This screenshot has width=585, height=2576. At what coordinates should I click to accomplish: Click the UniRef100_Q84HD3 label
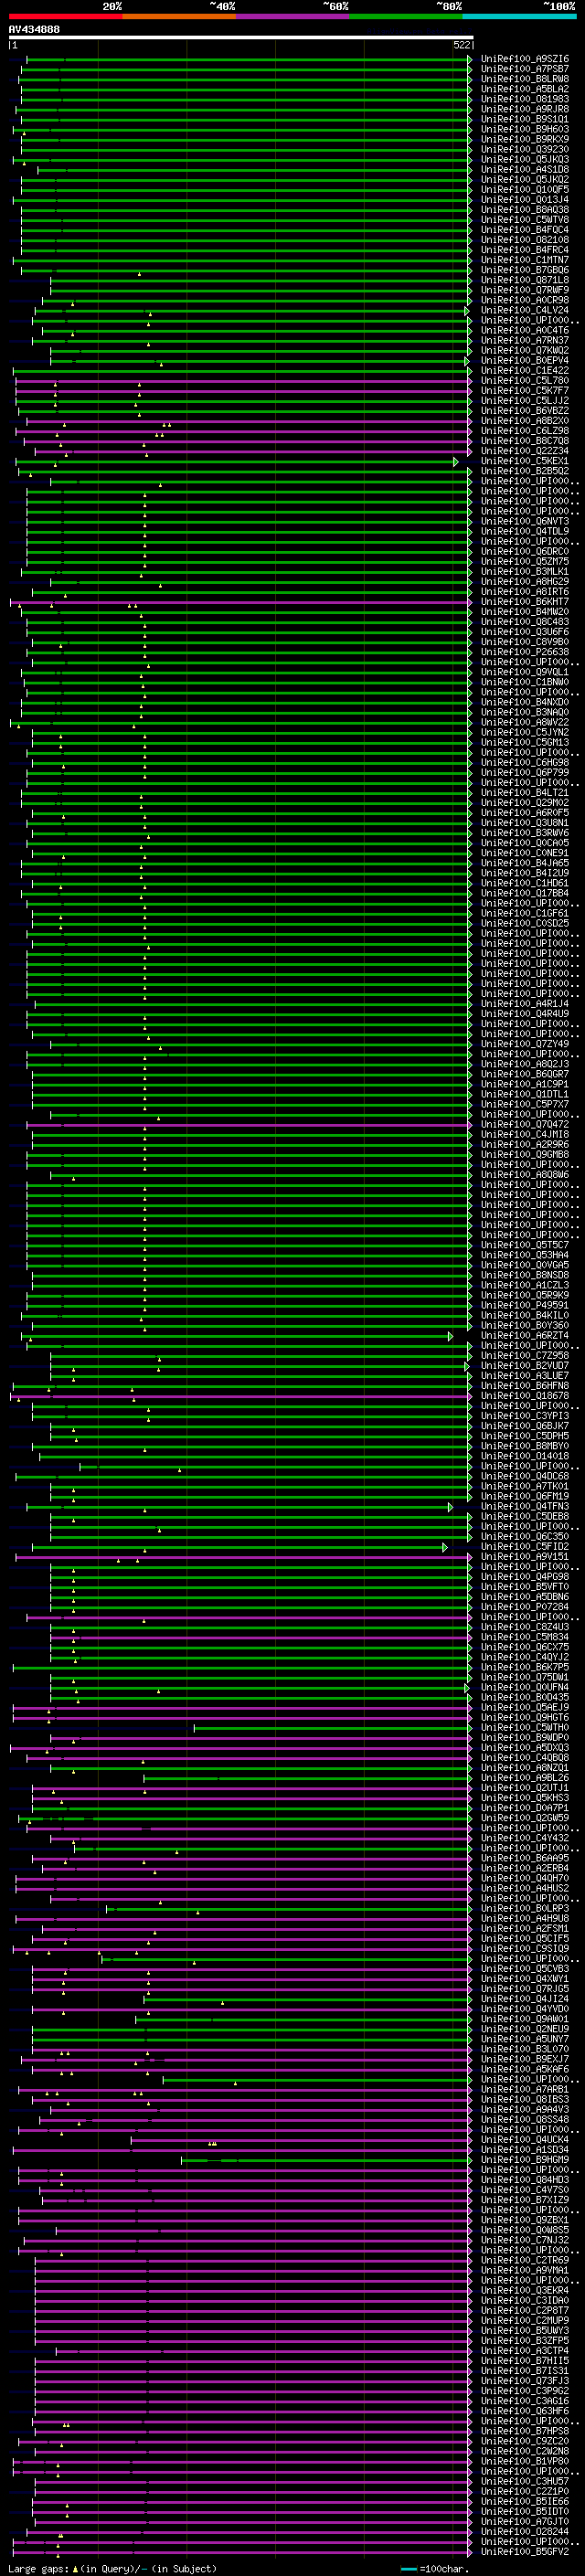(524, 2179)
